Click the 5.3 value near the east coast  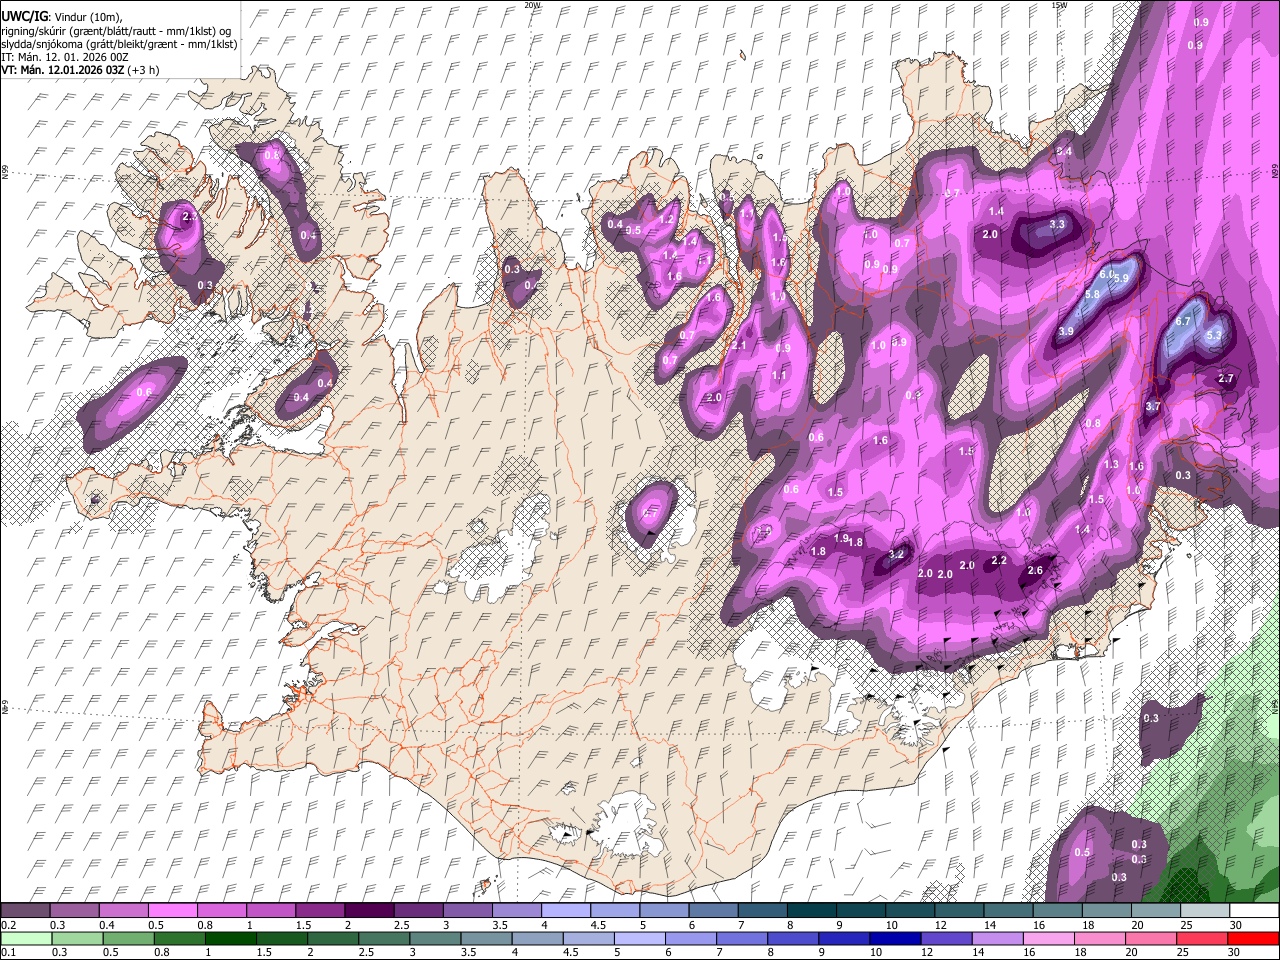[x=1215, y=336]
